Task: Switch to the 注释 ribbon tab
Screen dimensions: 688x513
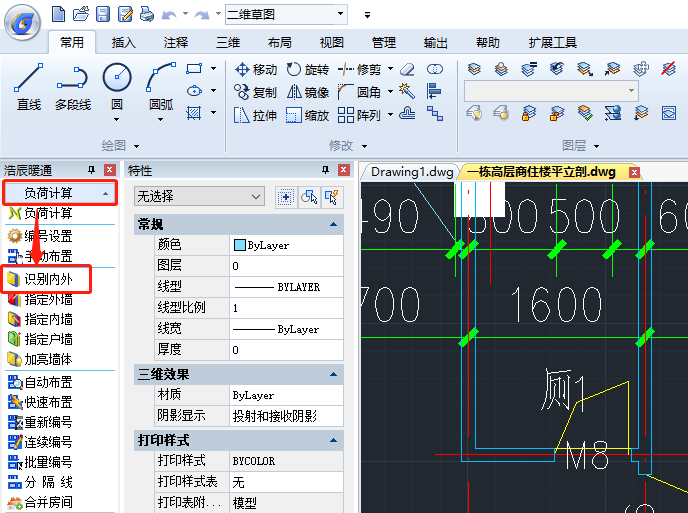Action: tap(176, 43)
